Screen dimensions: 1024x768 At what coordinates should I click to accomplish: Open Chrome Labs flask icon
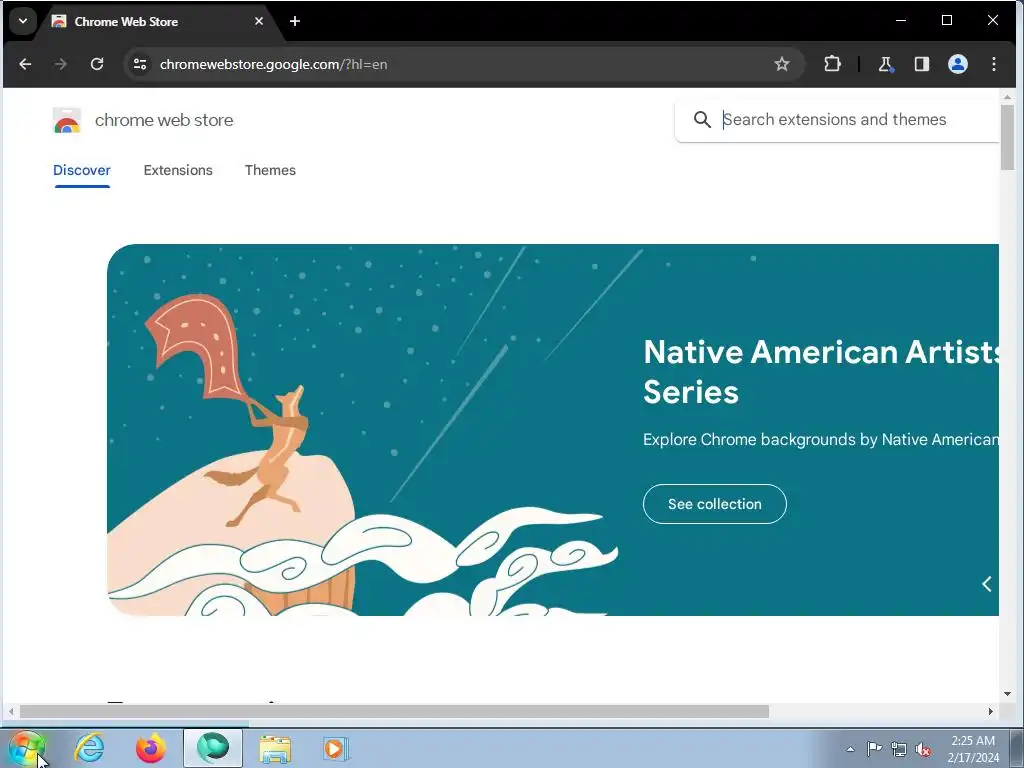pos(886,64)
